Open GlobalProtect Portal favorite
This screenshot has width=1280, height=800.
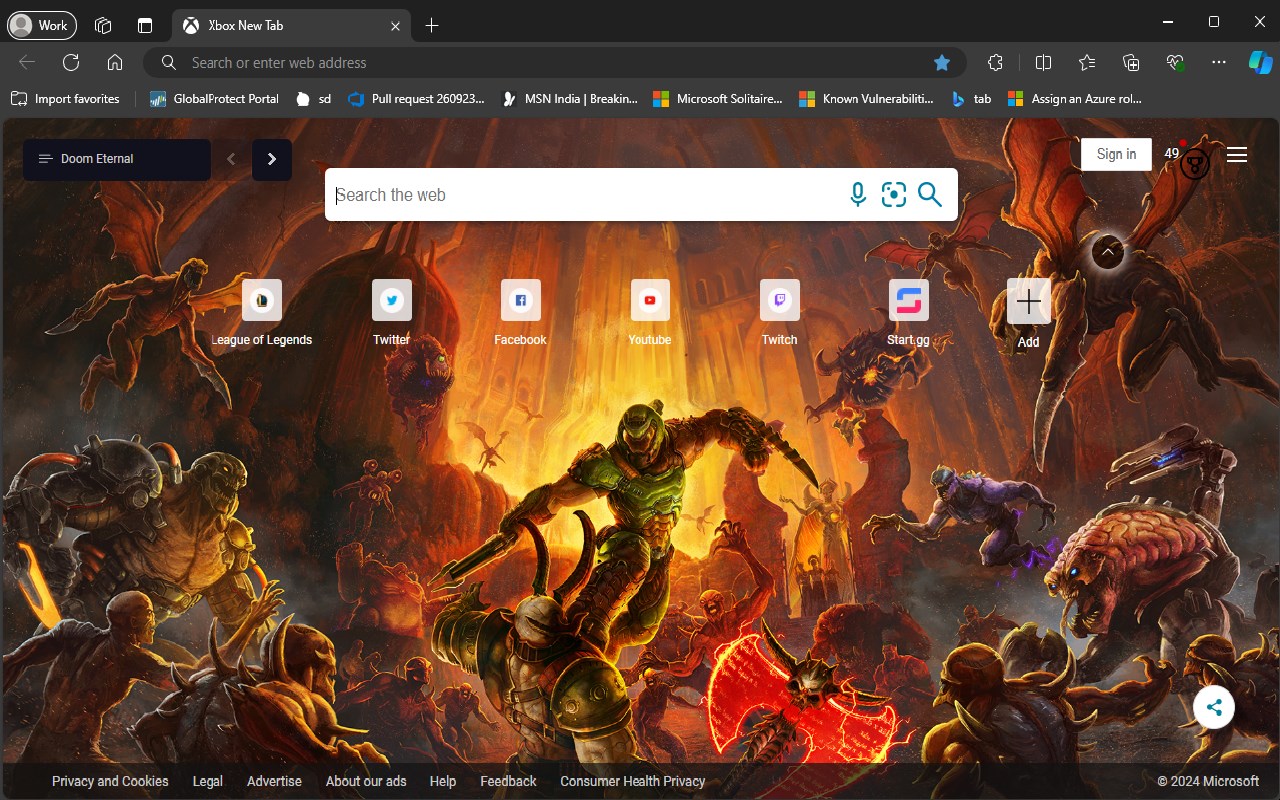214,99
